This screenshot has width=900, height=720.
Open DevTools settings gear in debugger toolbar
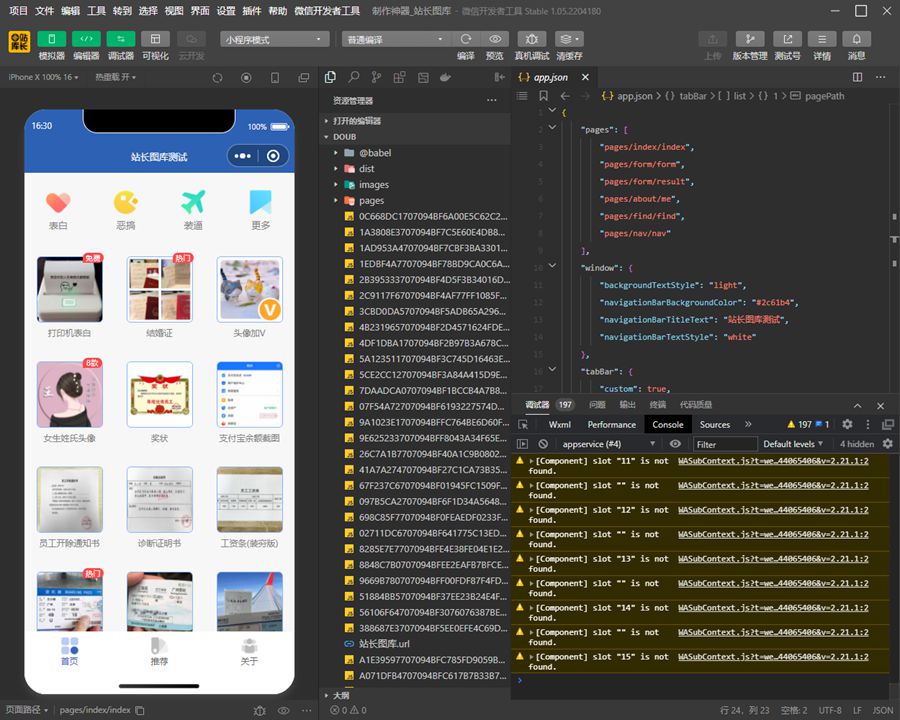(847, 424)
